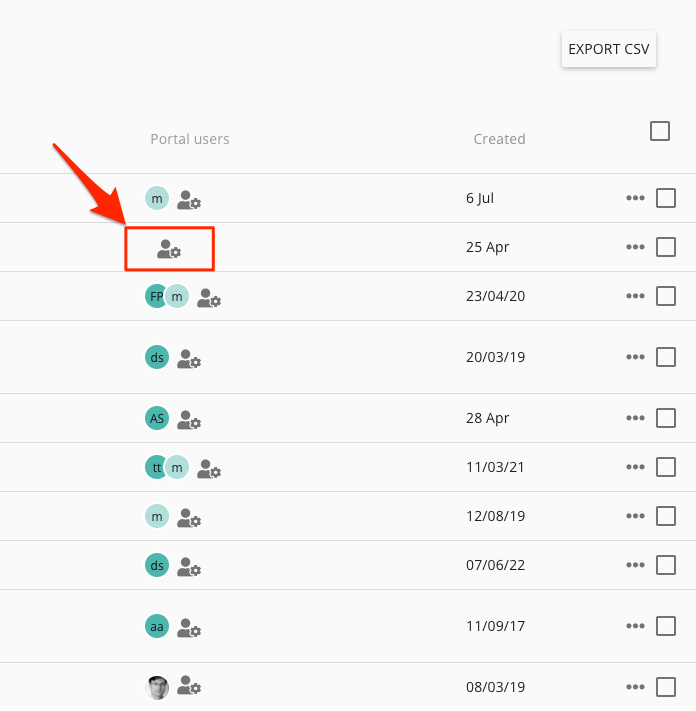Open manage users icon in 12/08/19 row

point(189,518)
